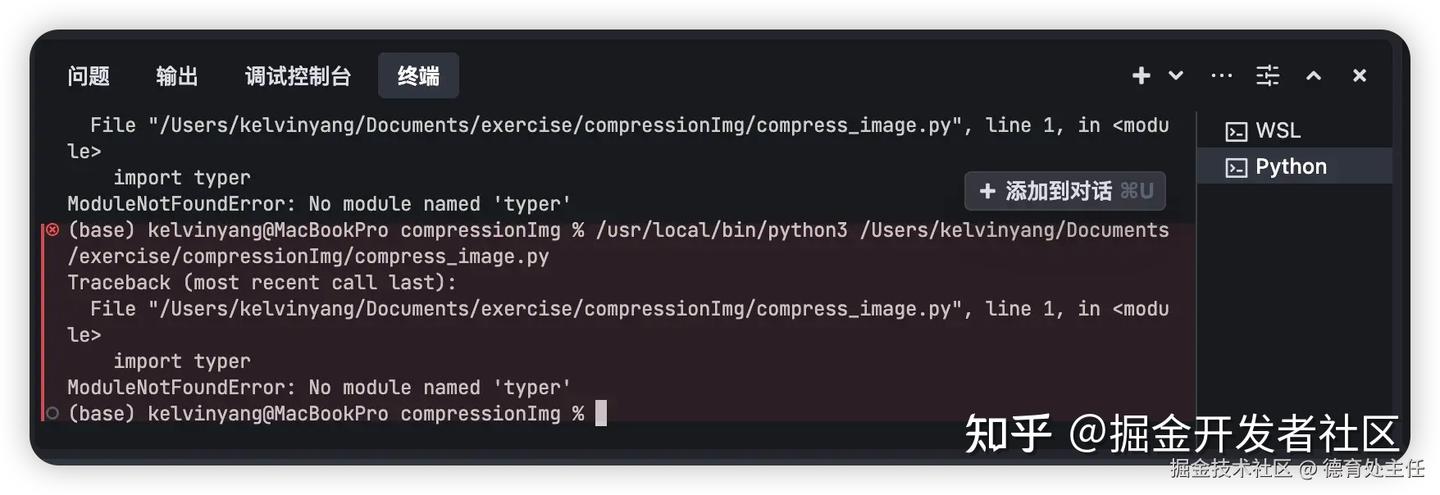Open the terminal launch profile dropdown chevron
This screenshot has height=495, width=1440.
[1176, 76]
